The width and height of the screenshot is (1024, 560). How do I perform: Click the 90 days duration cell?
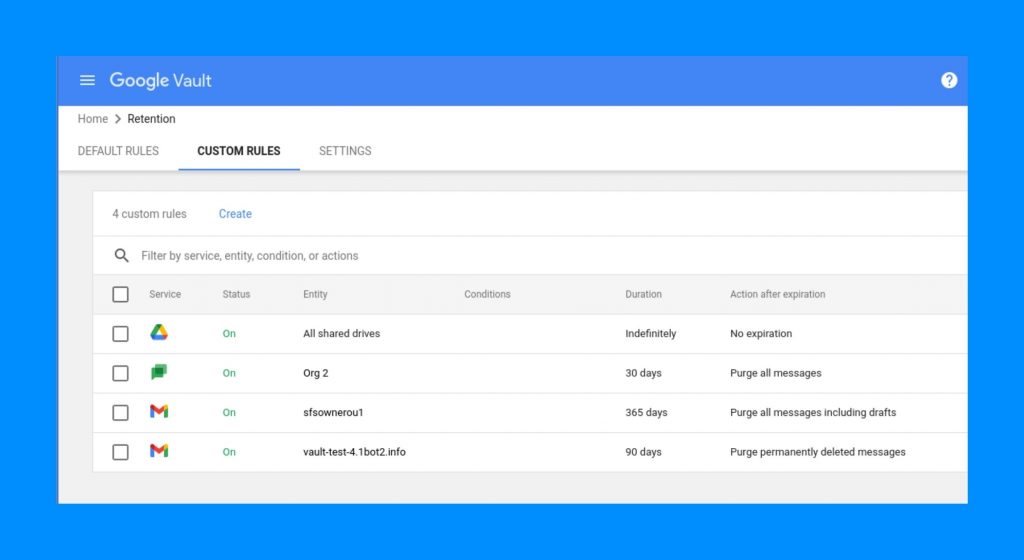coord(643,452)
